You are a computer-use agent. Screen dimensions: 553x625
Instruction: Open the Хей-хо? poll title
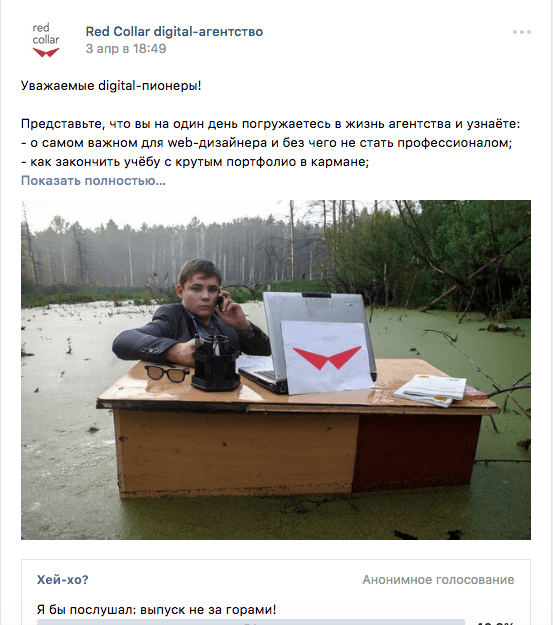click(x=63, y=579)
